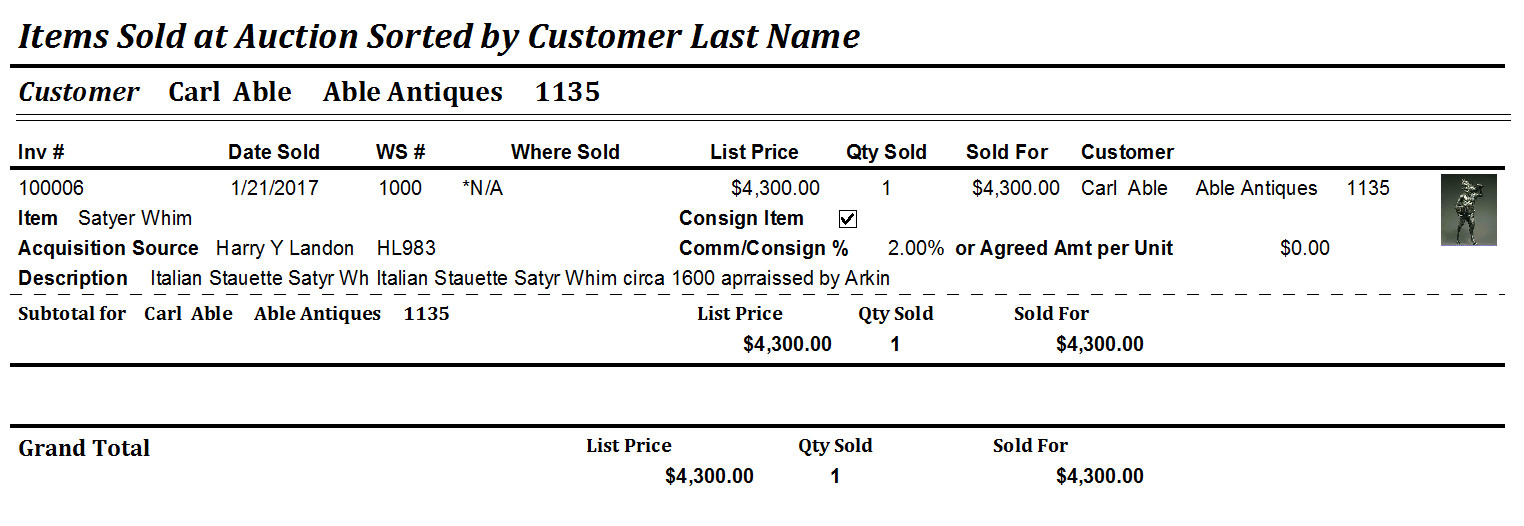Click the Subtotal for Carl Able label

[125, 313]
